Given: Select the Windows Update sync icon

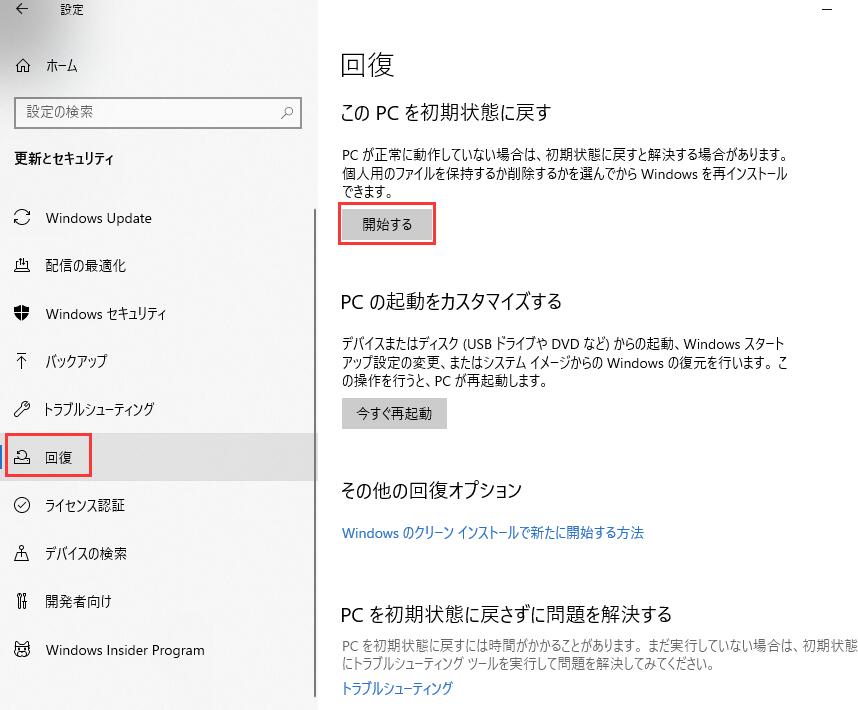Looking at the screenshot, I should [x=23, y=218].
